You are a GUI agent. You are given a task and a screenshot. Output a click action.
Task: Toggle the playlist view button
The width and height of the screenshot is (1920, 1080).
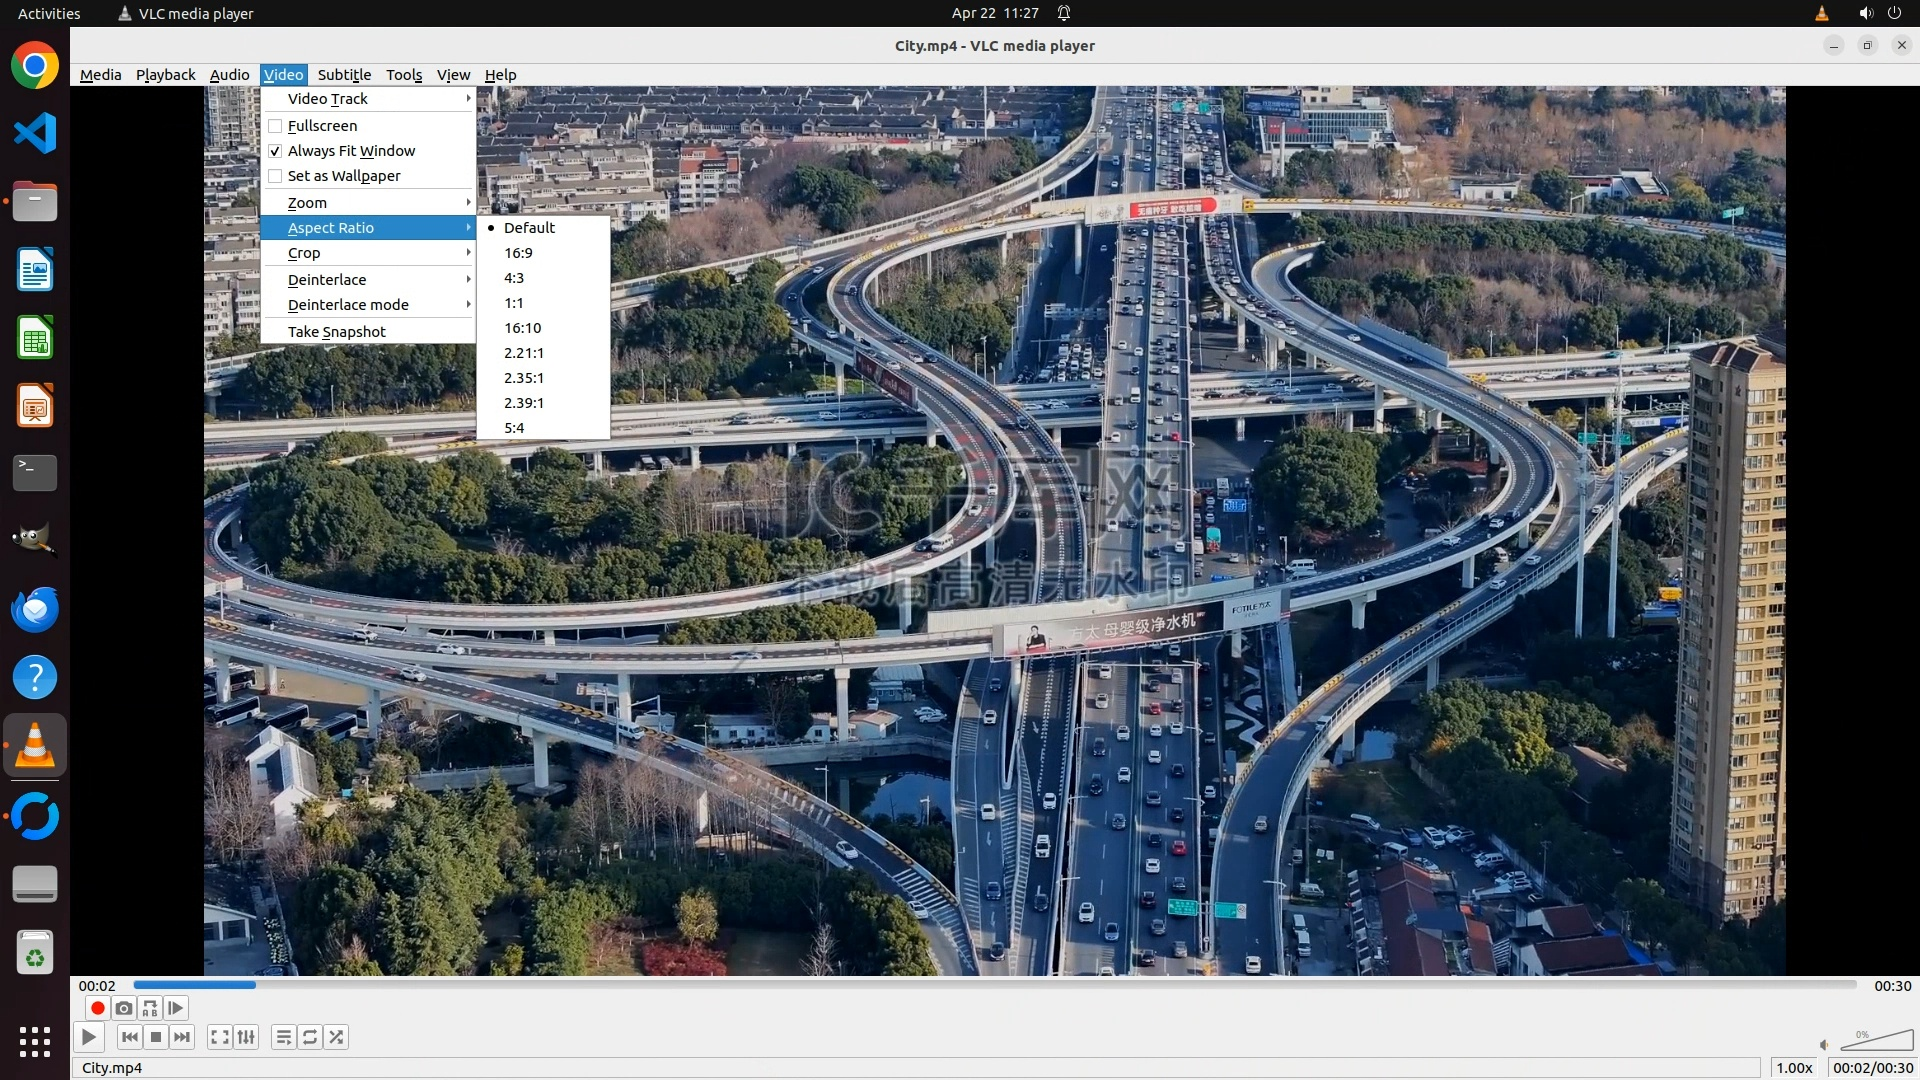coord(284,1037)
